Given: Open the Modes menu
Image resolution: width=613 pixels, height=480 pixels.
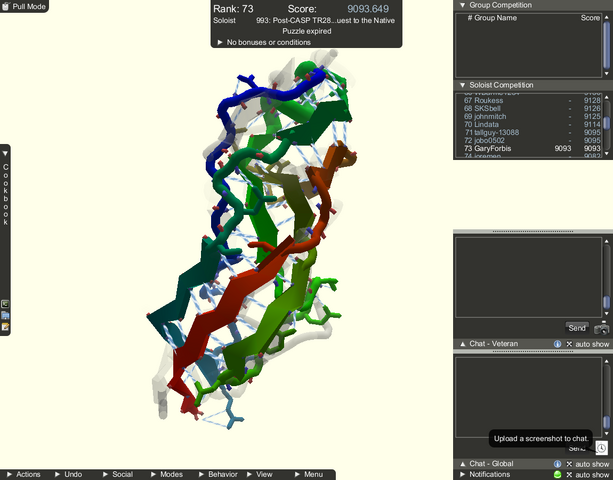Looking at the screenshot, I should click(x=167, y=474).
